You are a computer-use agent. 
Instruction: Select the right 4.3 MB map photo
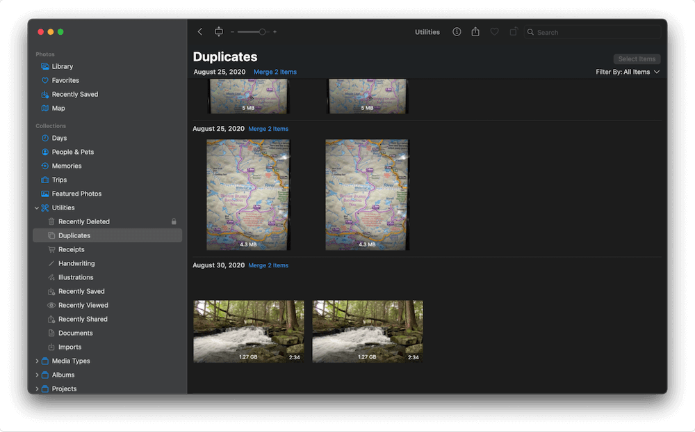click(x=367, y=195)
